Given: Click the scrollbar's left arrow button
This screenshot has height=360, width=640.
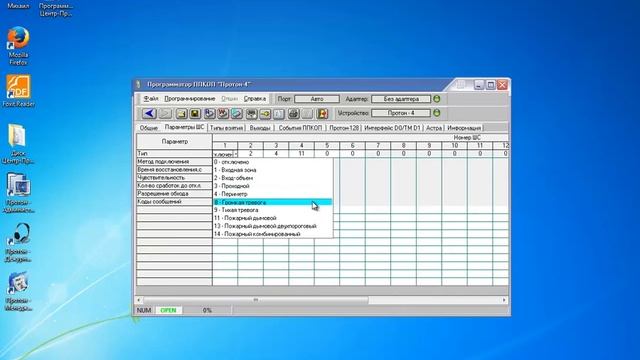Looking at the screenshot, I should coord(139,300).
